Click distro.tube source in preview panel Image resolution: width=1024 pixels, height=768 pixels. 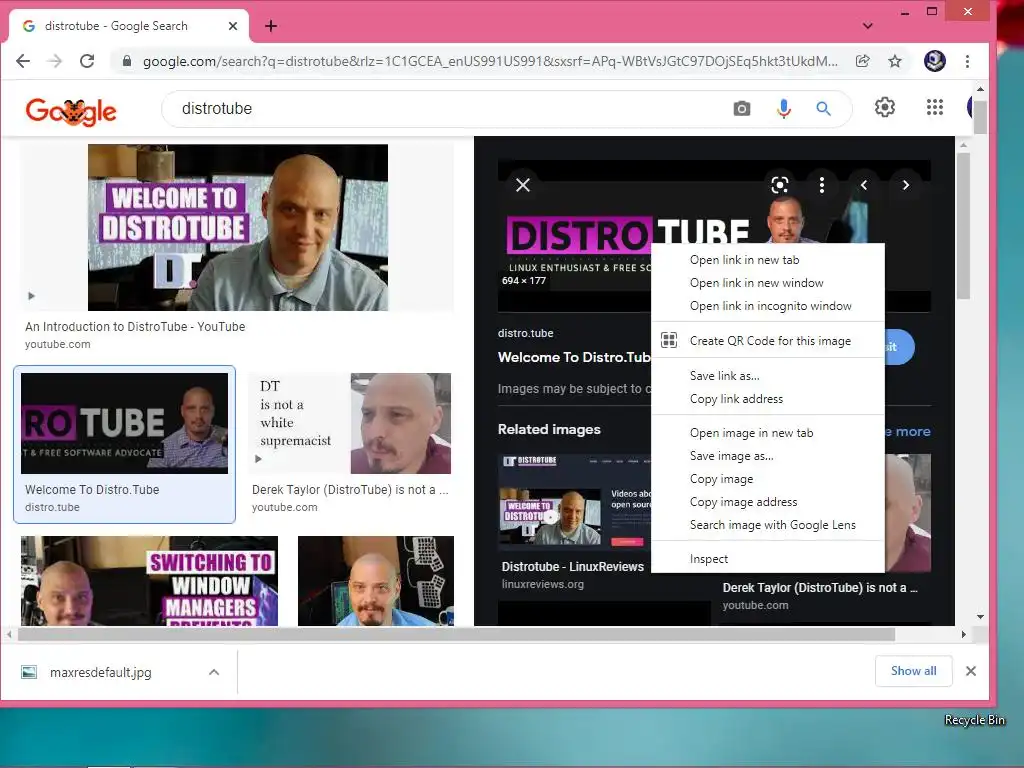(526, 333)
